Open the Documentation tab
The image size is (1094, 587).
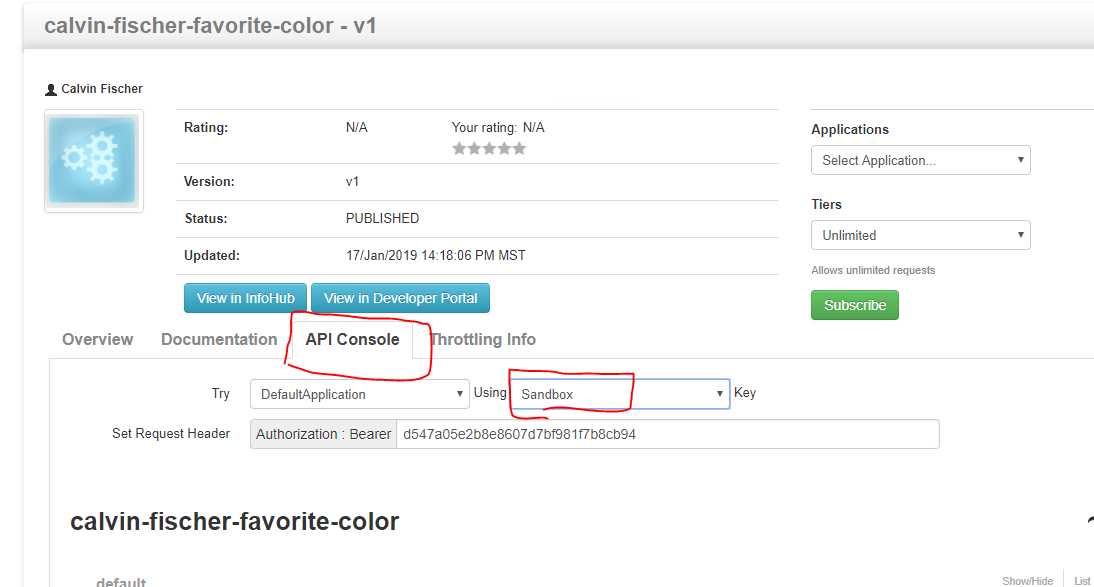tap(219, 339)
